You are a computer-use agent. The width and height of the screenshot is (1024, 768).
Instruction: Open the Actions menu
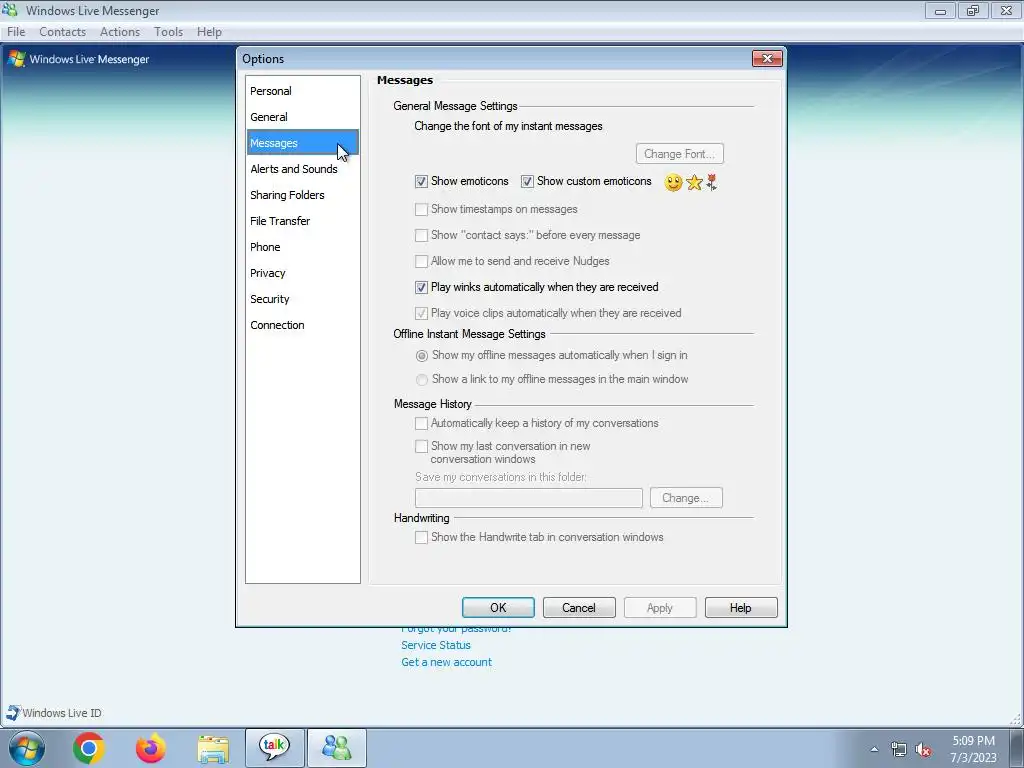pyautogui.click(x=120, y=31)
